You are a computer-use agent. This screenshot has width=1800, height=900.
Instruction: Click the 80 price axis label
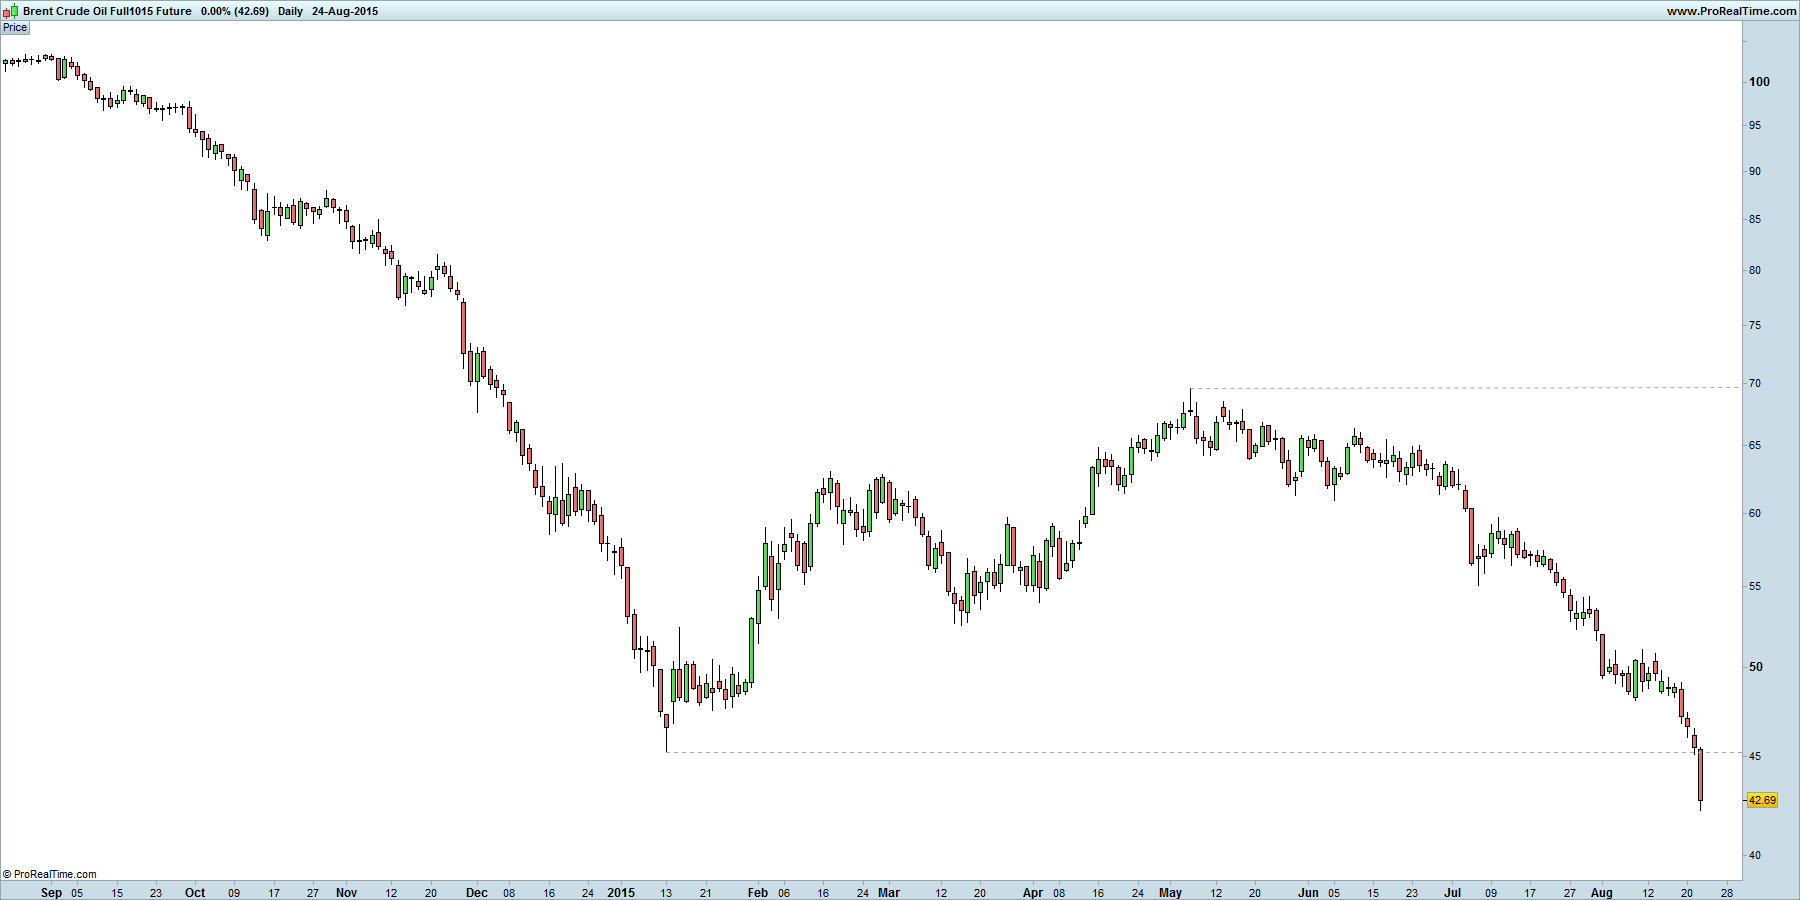point(1755,271)
